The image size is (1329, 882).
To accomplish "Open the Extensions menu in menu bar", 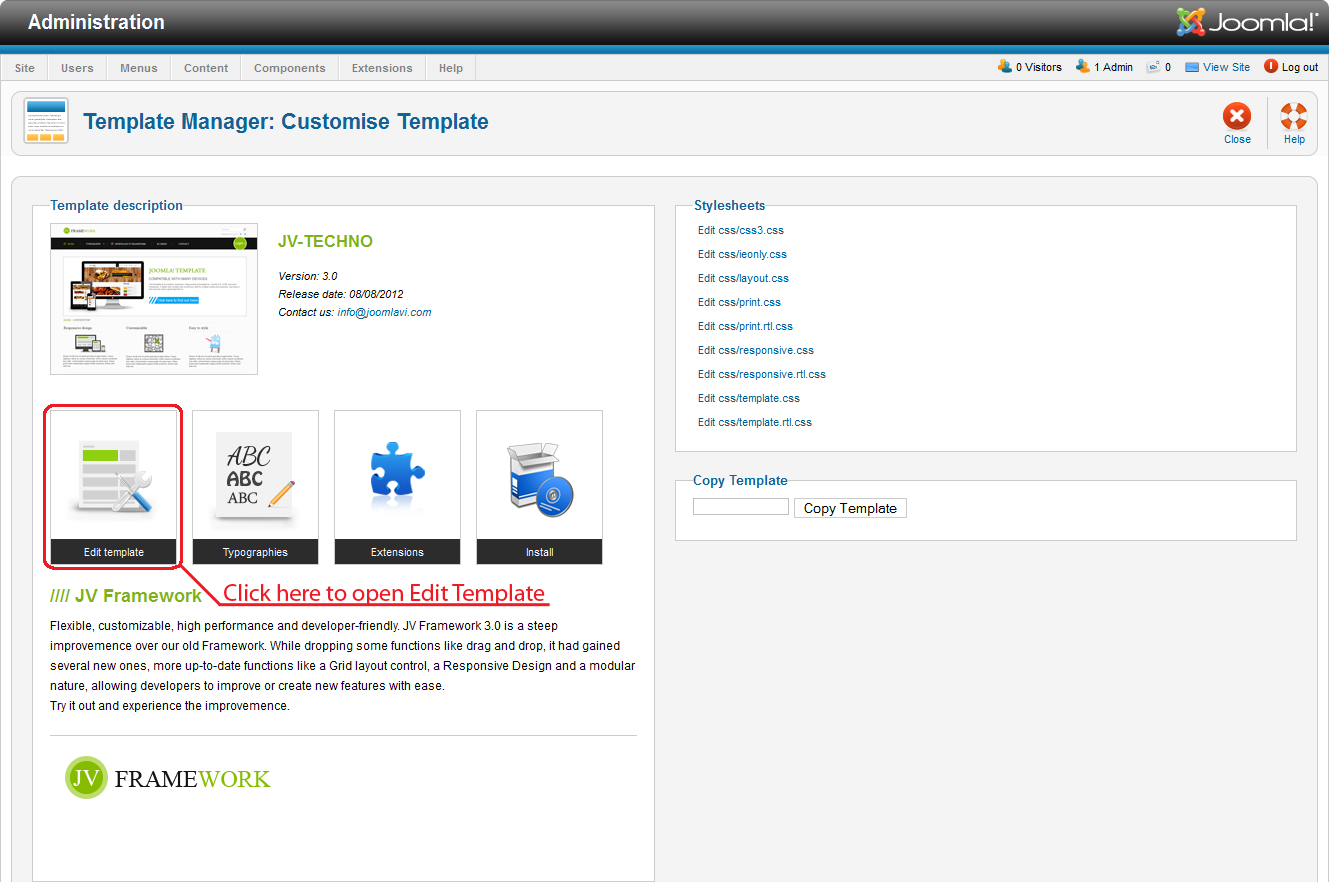I will pyautogui.click(x=382, y=68).
